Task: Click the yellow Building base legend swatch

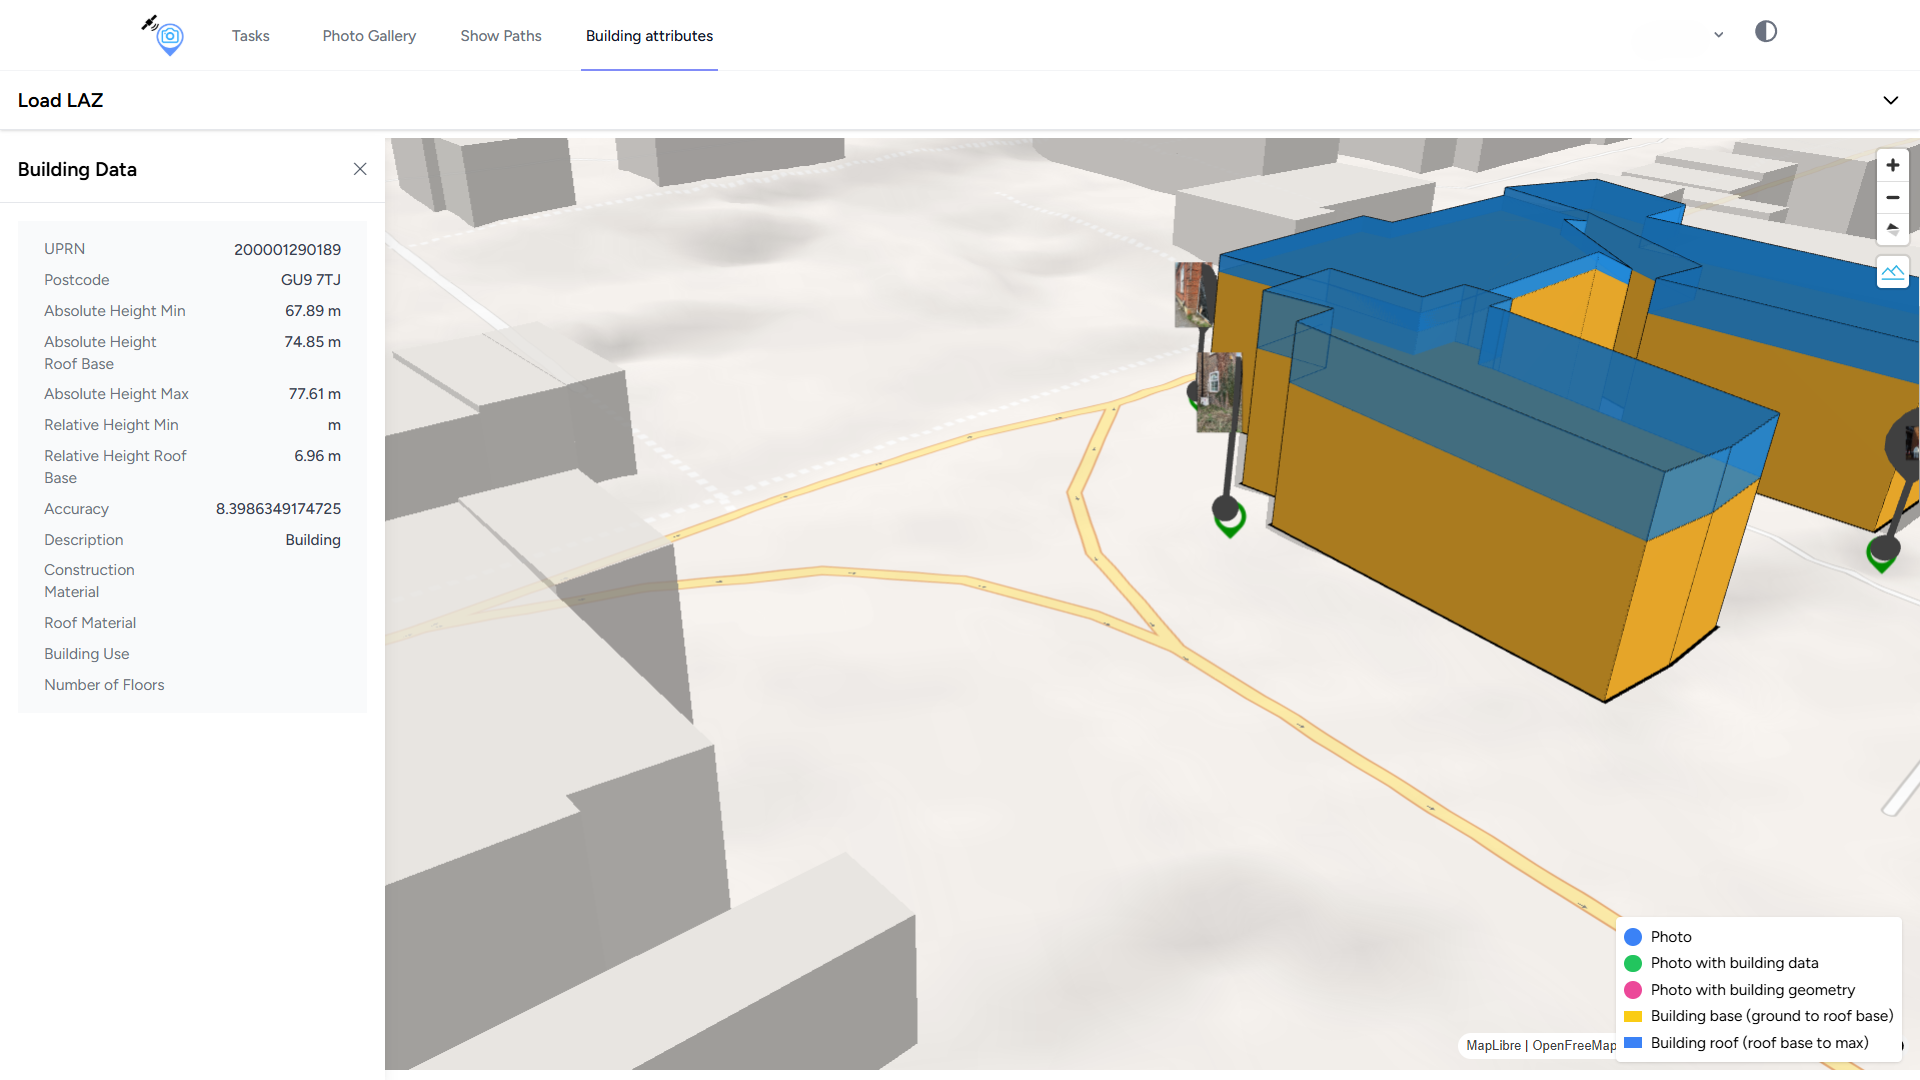Action: coord(1633,1016)
